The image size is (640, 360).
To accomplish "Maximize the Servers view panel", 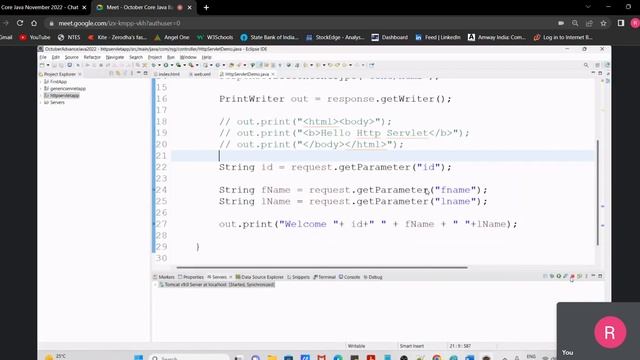I will [600, 276].
